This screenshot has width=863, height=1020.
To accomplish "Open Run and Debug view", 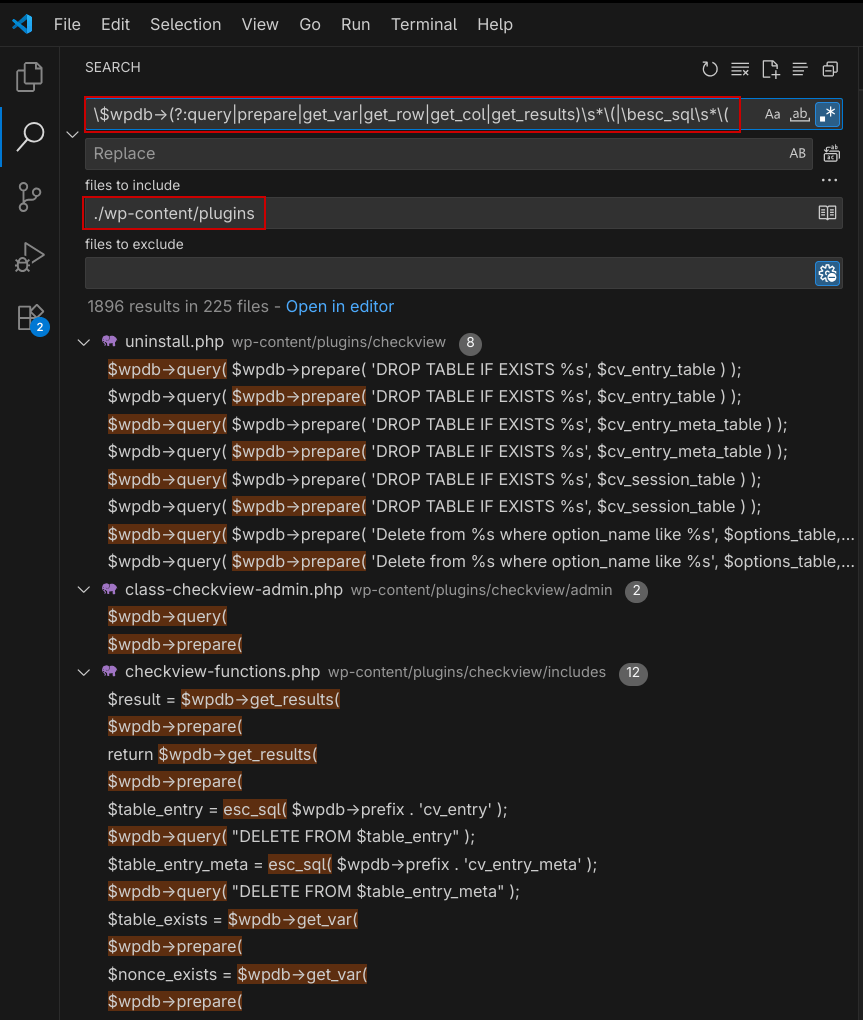I will click(x=30, y=257).
